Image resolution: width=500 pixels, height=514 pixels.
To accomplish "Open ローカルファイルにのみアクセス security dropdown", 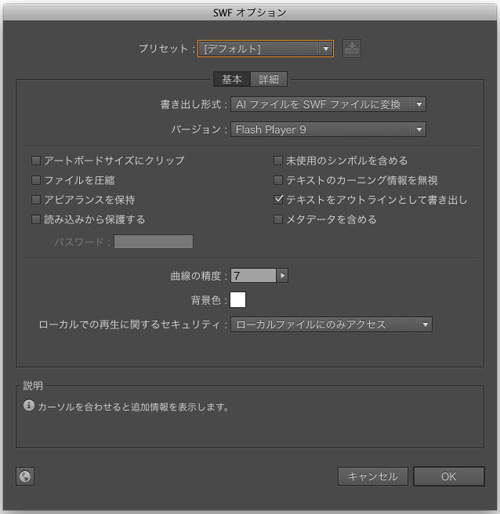I will 331,324.
